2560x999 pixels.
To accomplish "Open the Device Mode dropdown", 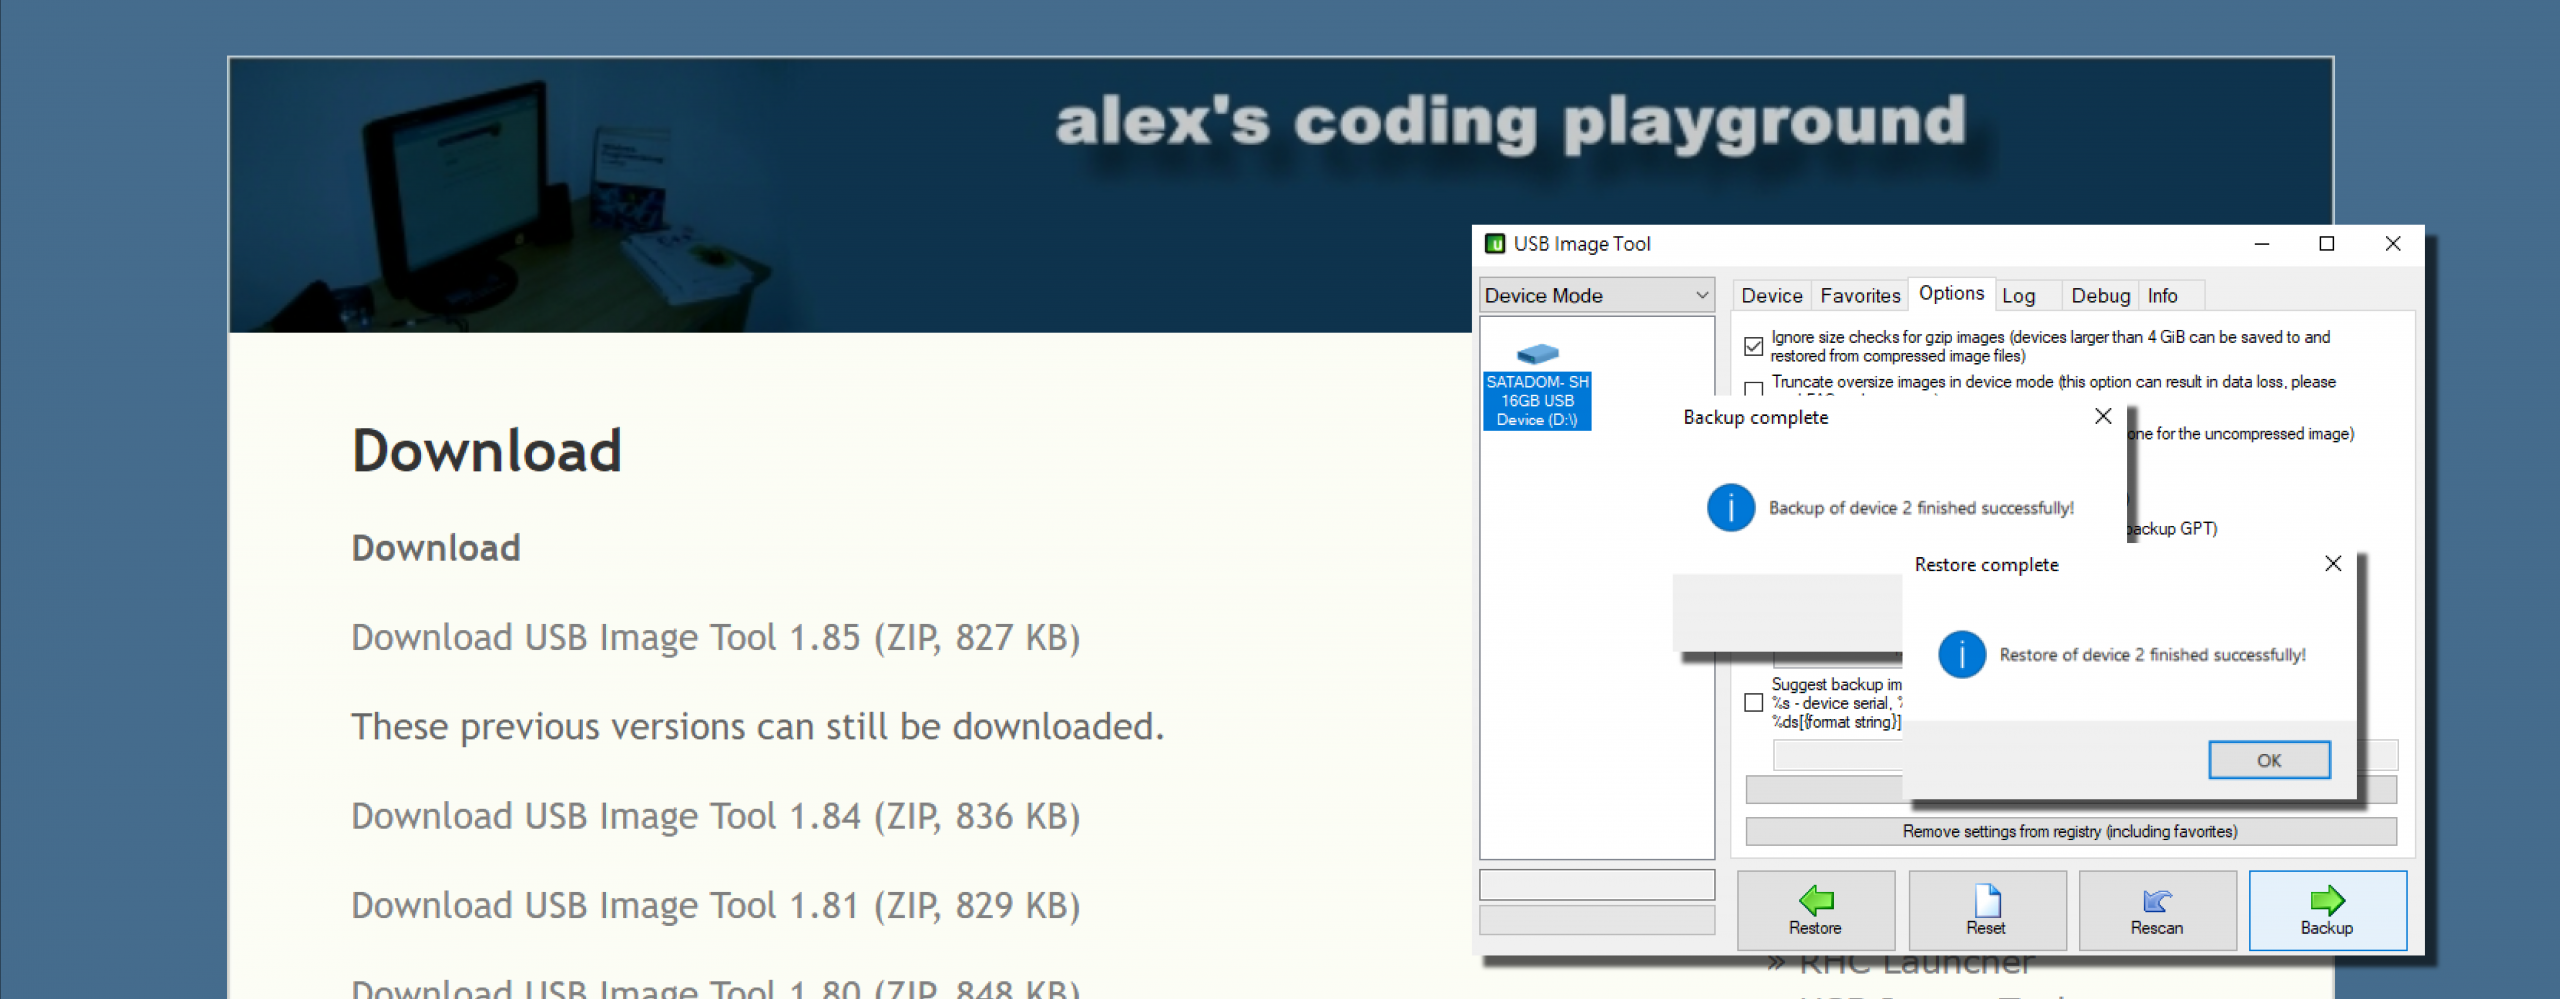I will click(1596, 296).
